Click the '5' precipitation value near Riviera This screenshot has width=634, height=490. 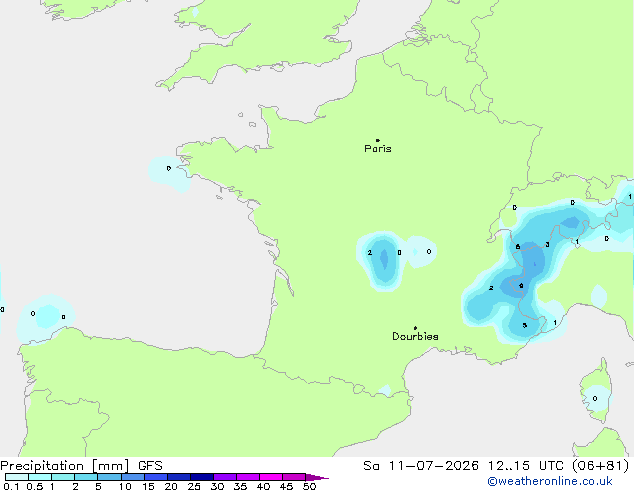(x=524, y=325)
